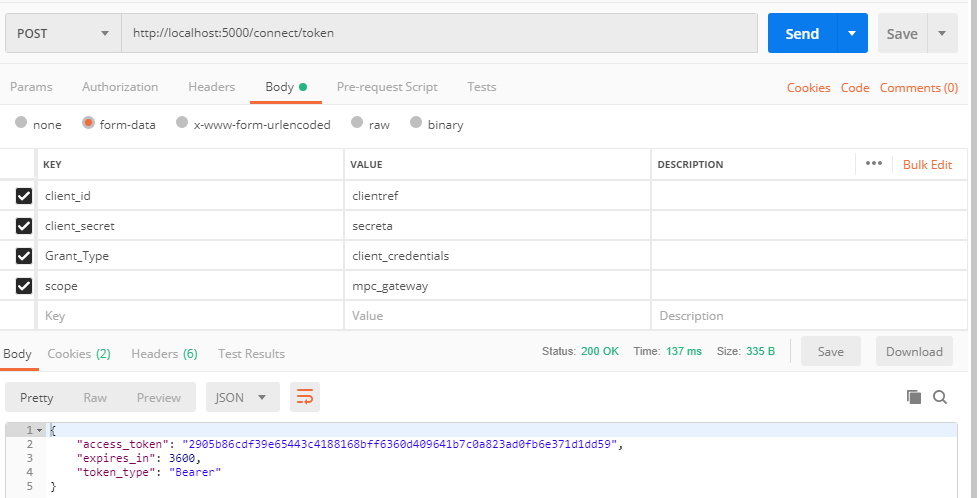Uncheck the client_id parameter checkbox
Screen dimensions: 980x498
pyautogui.click(x=24, y=196)
